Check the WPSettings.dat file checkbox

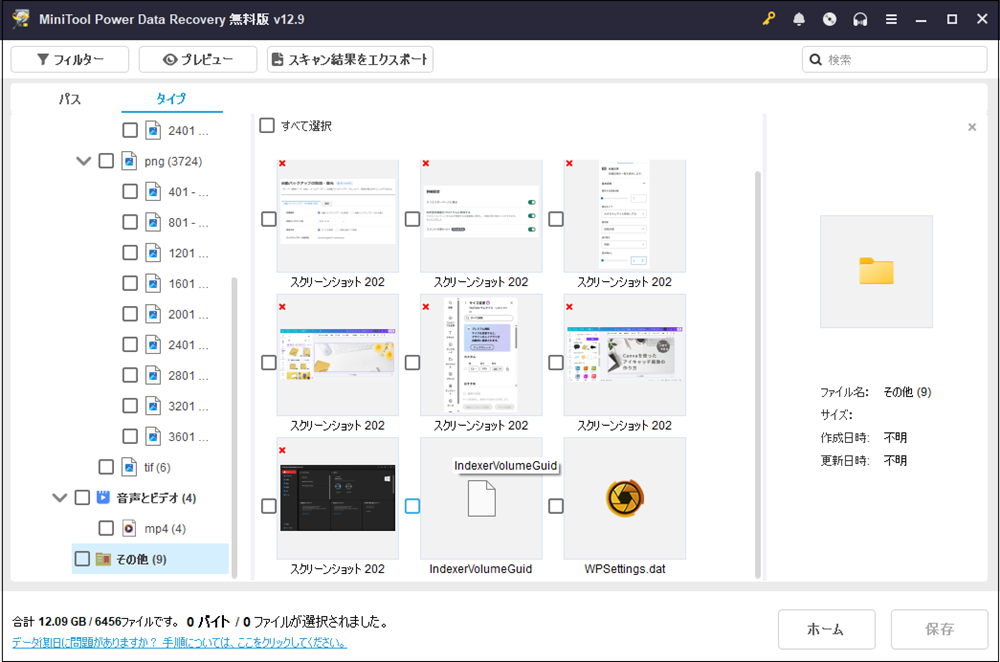[556, 506]
